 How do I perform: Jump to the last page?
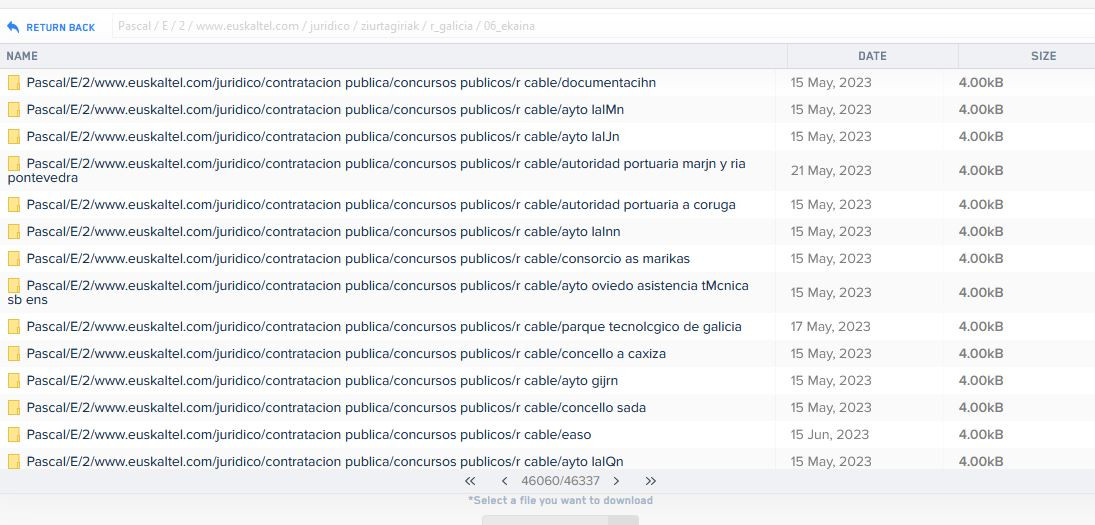(x=651, y=481)
